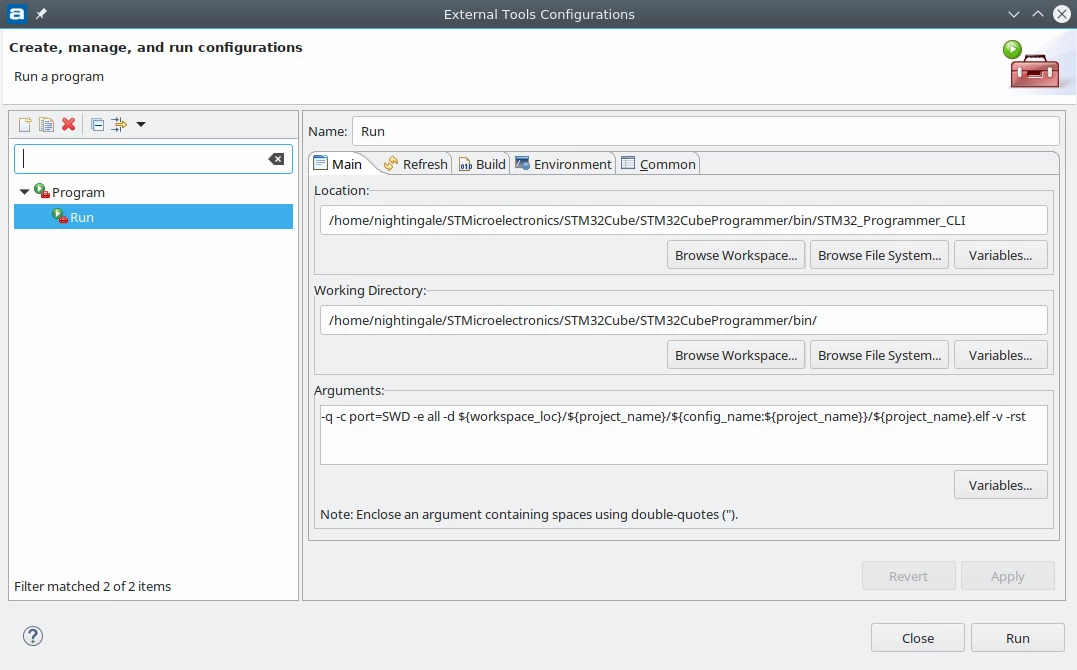Open the window menu application icon
Viewport: 1077px width, 670px height.
click(16, 14)
